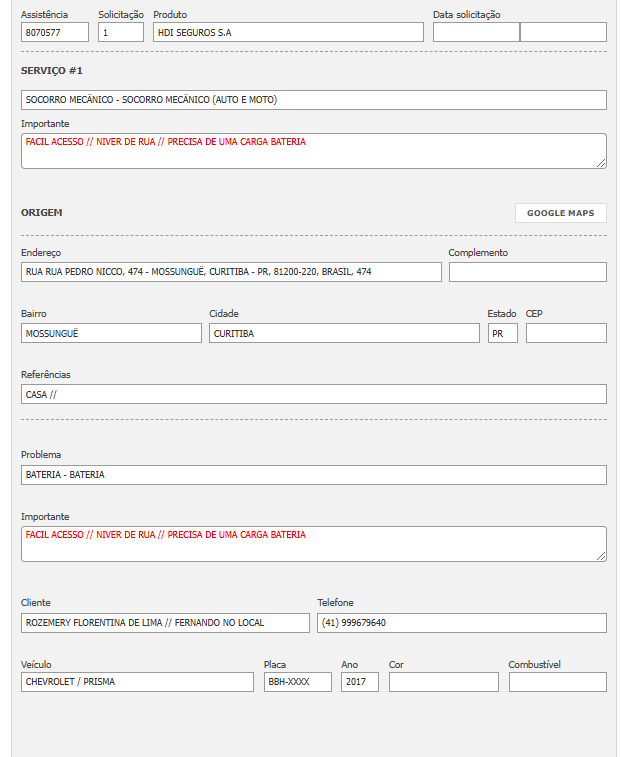The image size is (620, 757).
Task: Click the Produto field showing HDI Seguros
Action: point(288,32)
